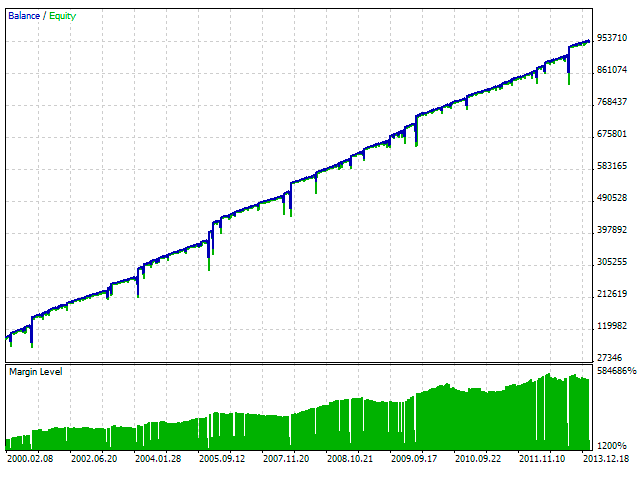Click the Margin Level panel label

(36, 372)
